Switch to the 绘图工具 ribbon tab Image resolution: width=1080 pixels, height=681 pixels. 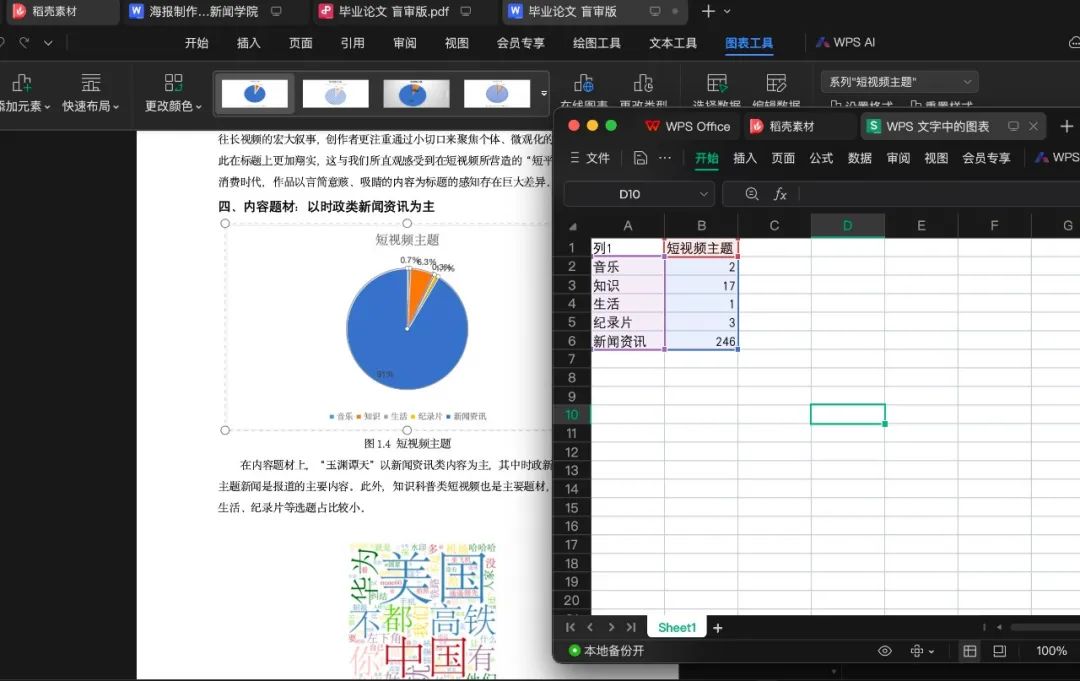[x=597, y=43]
